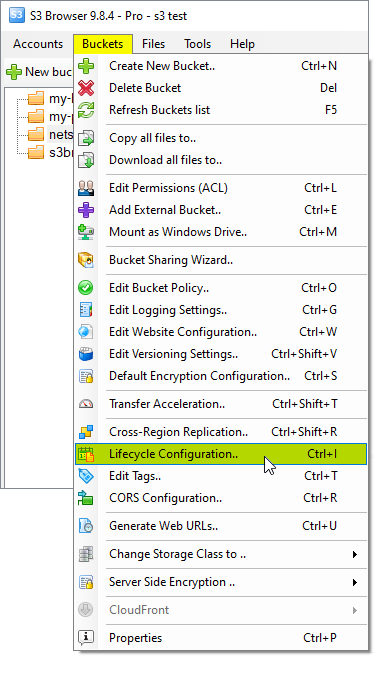The height and width of the screenshot is (675, 392).
Task: Open Edit Permissions (ACL) entry
Action: click(221, 188)
